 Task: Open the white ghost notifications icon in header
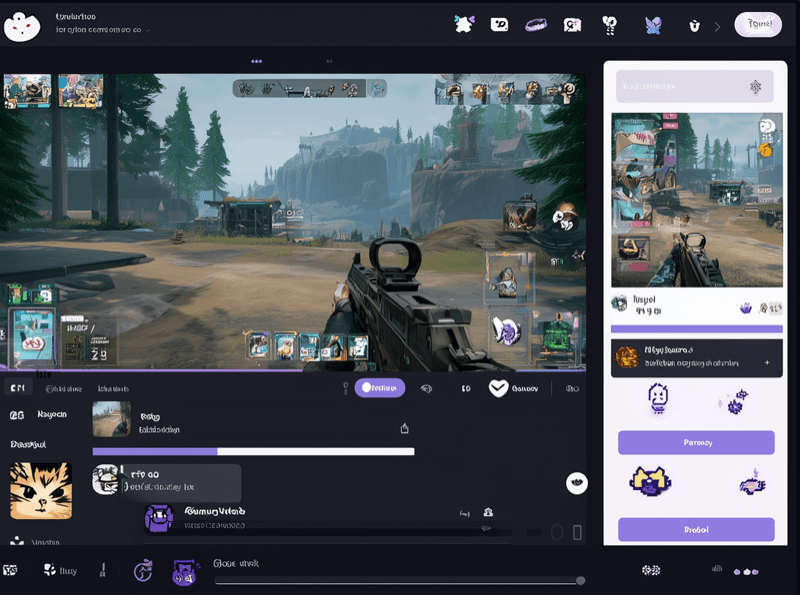464,24
